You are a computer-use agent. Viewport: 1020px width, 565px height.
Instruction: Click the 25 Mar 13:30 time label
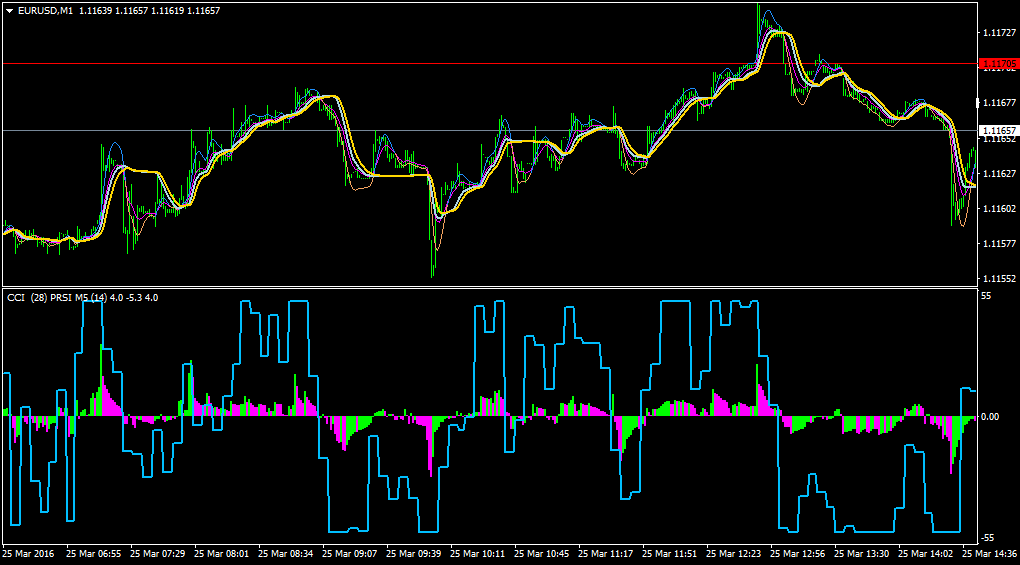click(x=861, y=554)
